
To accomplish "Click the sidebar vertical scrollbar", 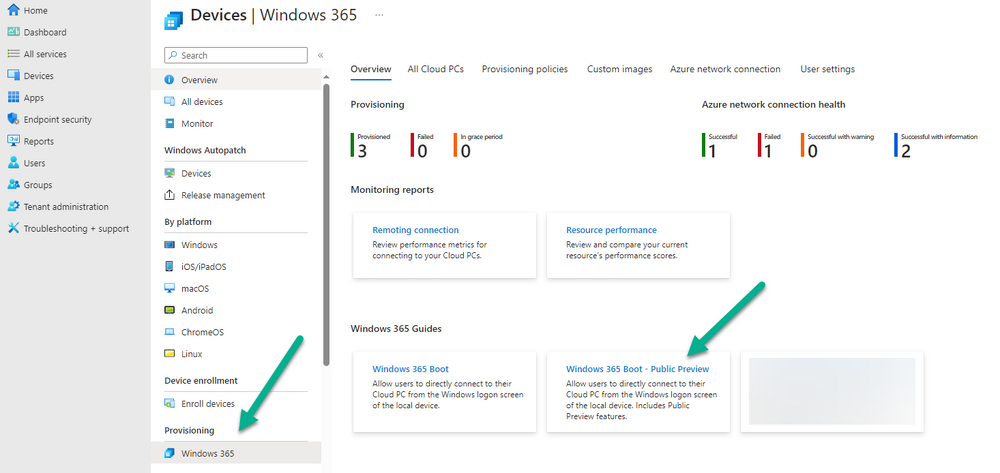I will click(326, 223).
